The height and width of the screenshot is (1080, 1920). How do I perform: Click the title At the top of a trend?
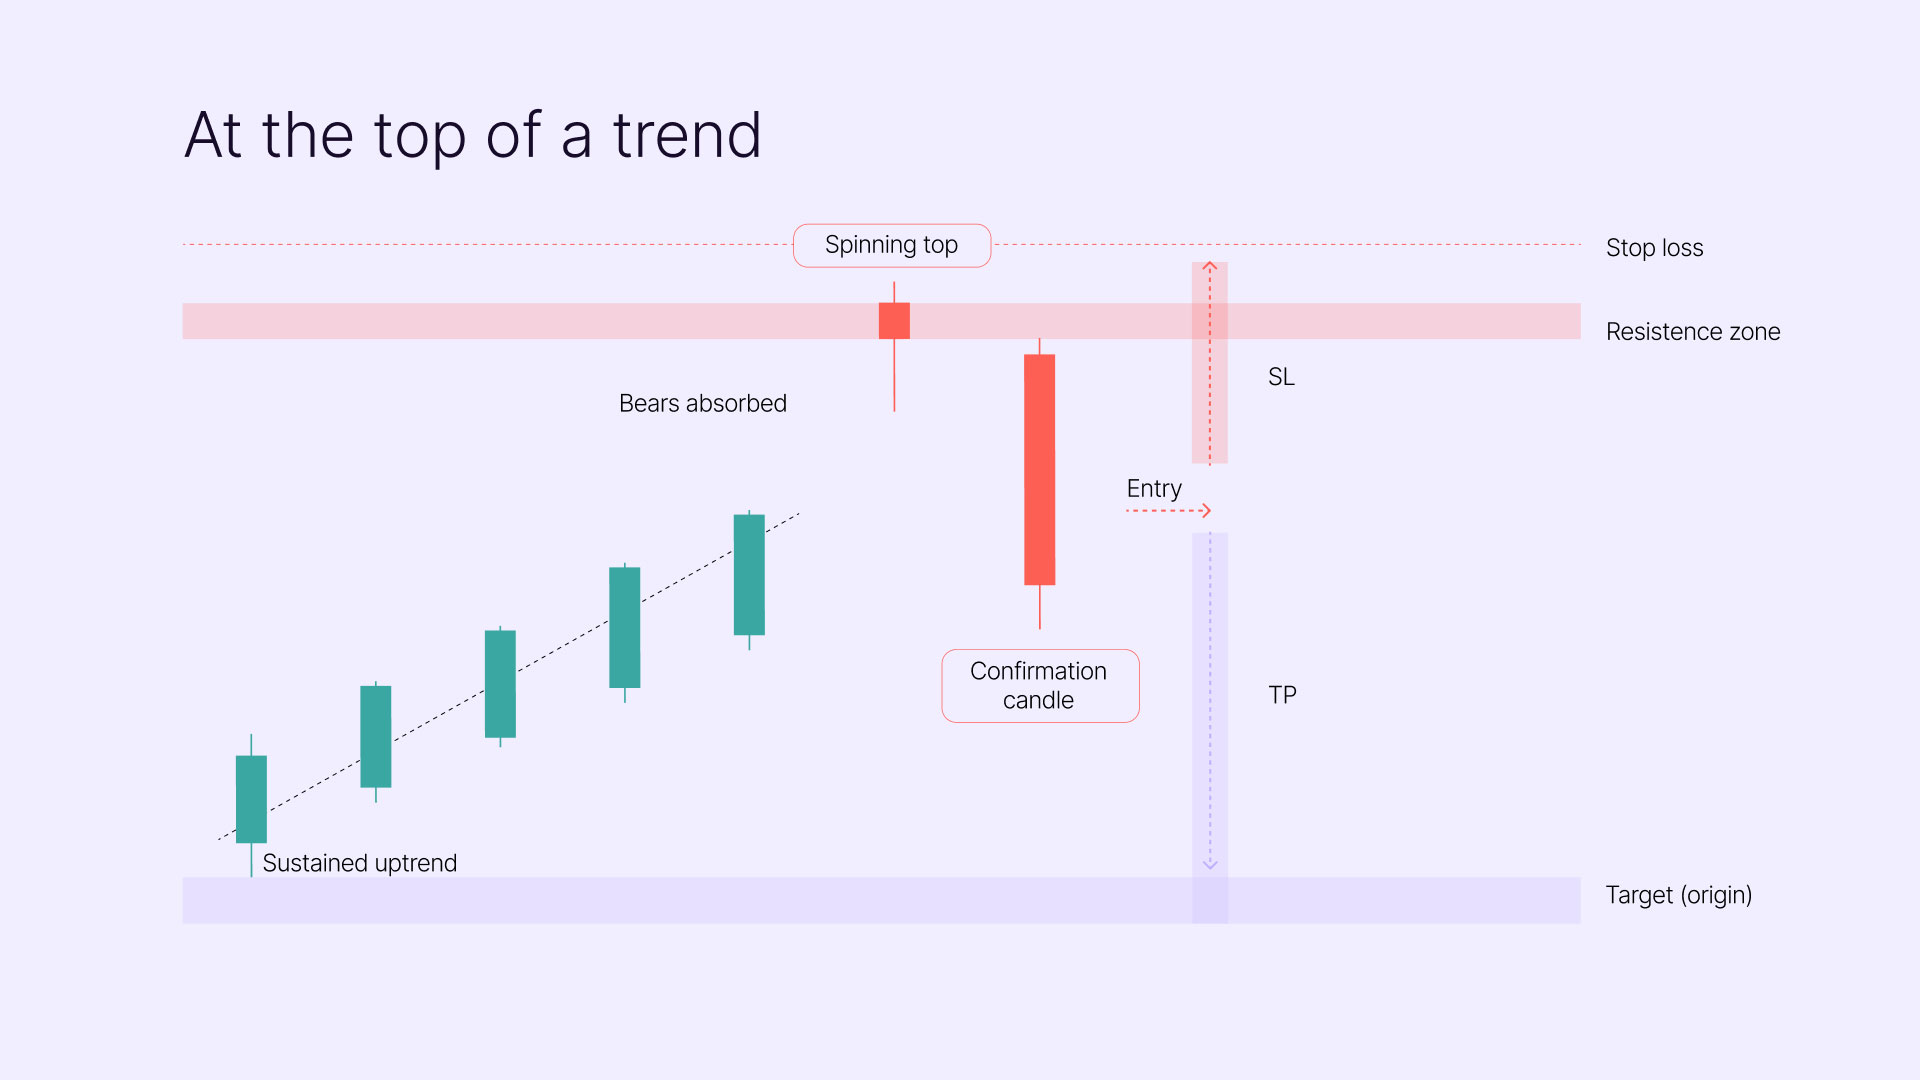(473, 136)
